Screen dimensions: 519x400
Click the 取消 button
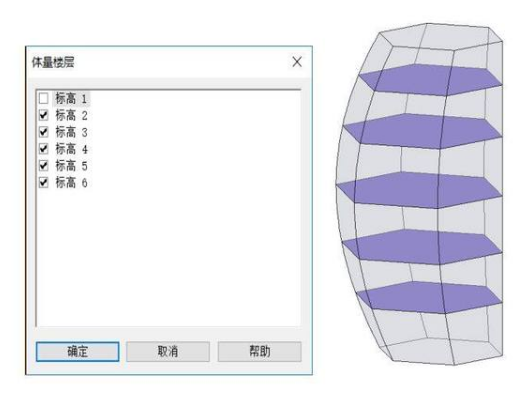[168, 351]
